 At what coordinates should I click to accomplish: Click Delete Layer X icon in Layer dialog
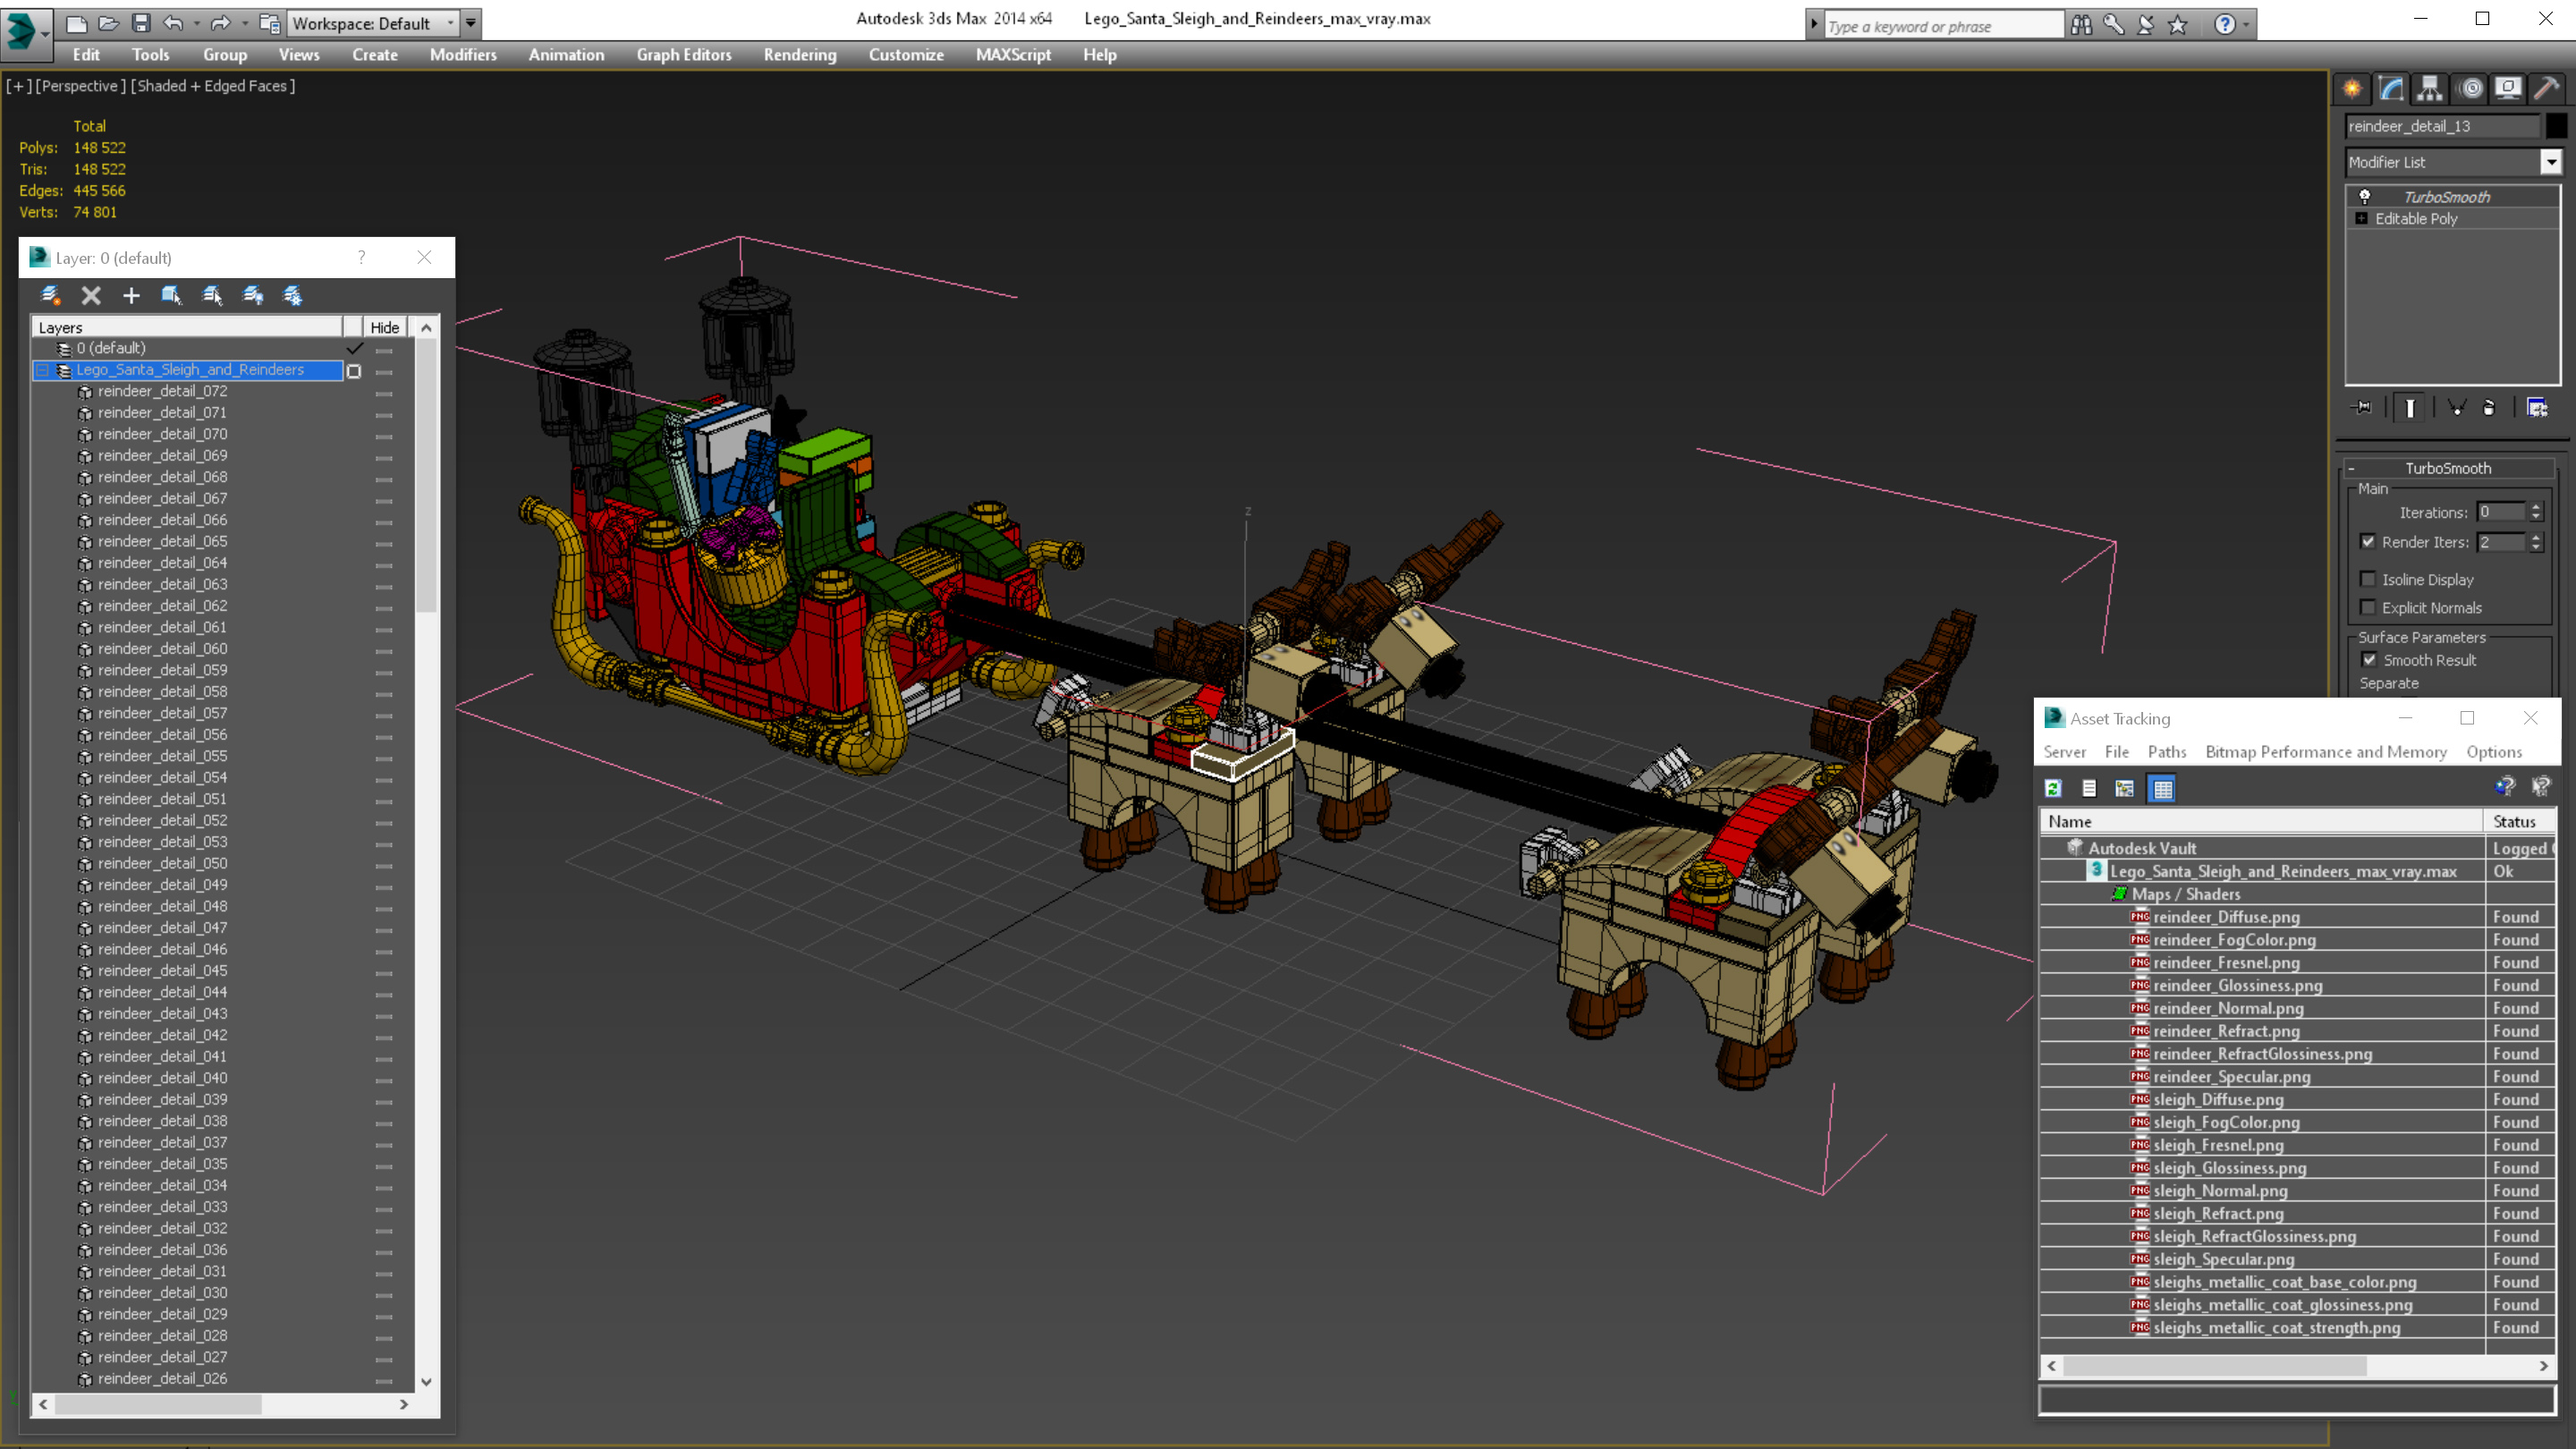91,295
